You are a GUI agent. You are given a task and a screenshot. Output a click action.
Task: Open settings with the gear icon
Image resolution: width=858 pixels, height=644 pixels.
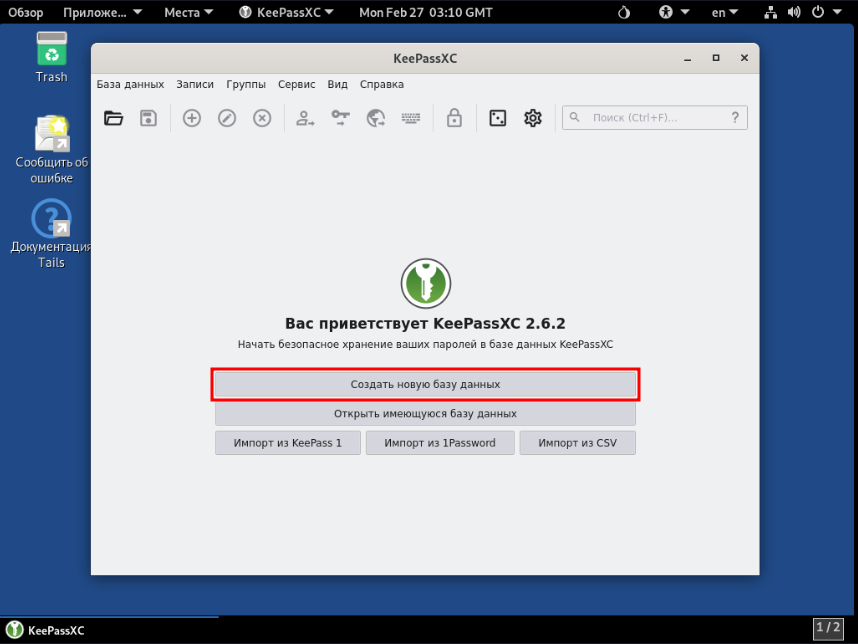[533, 118]
